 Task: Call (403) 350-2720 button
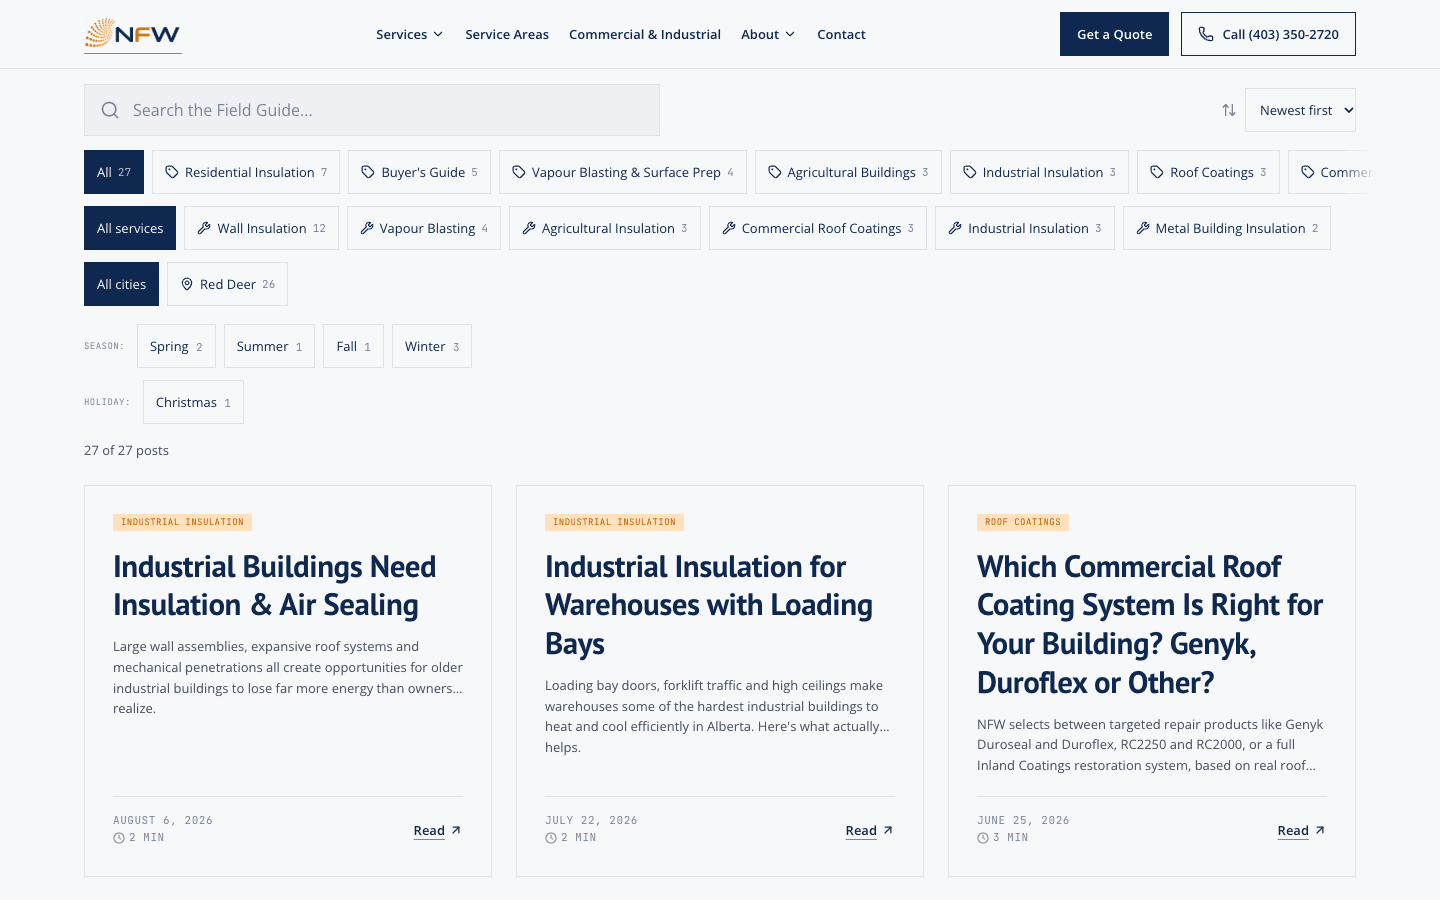(x=1268, y=34)
